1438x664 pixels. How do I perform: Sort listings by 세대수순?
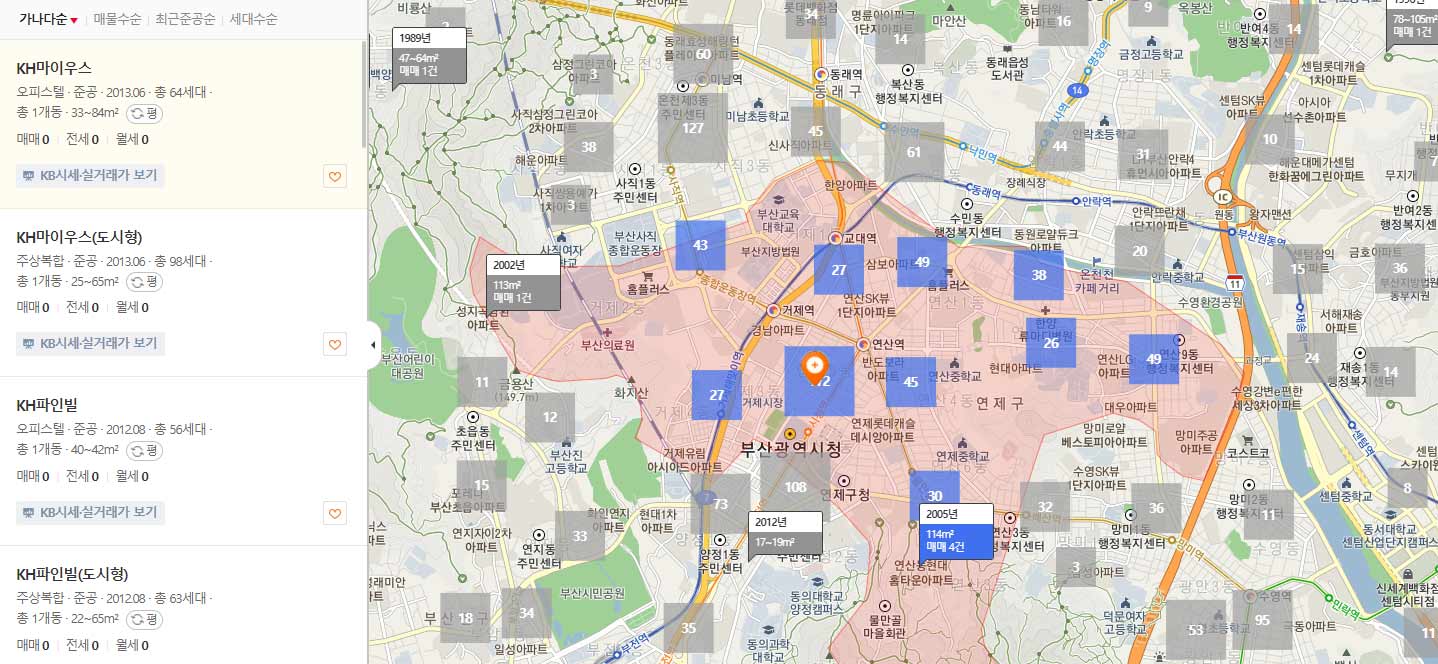tap(254, 19)
